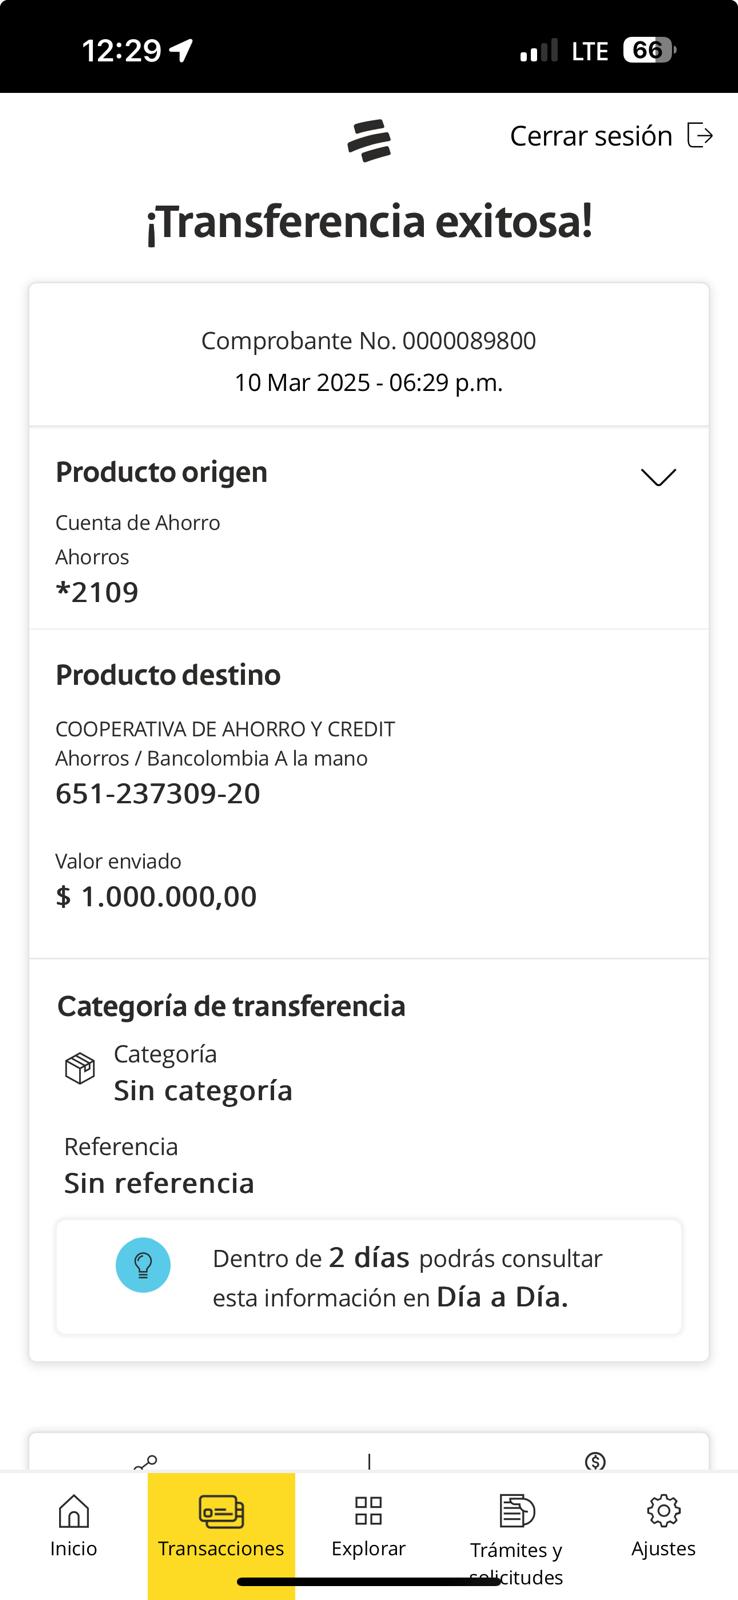This screenshot has height=1600, width=738.
Task: Open Explorar grid icon
Action: [368, 1510]
